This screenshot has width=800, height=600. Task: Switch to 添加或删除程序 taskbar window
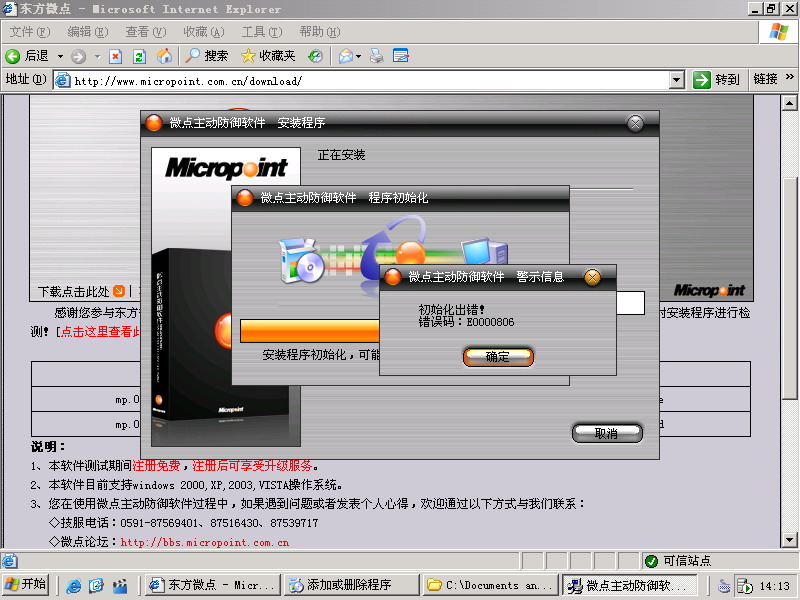pyautogui.click(x=350, y=585)
